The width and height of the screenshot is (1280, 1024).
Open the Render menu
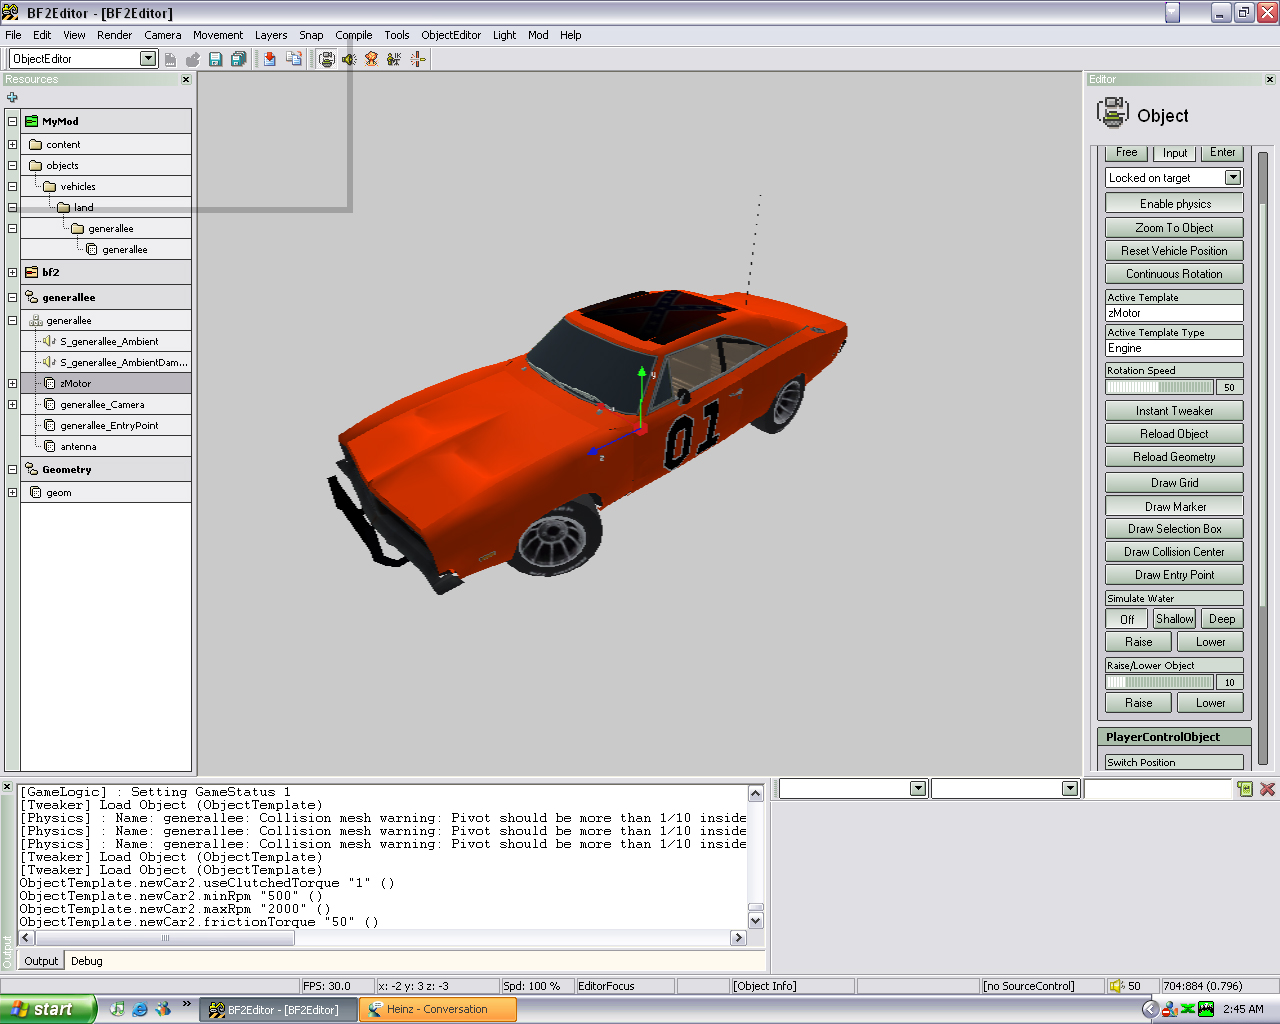(x=114, y=35)
